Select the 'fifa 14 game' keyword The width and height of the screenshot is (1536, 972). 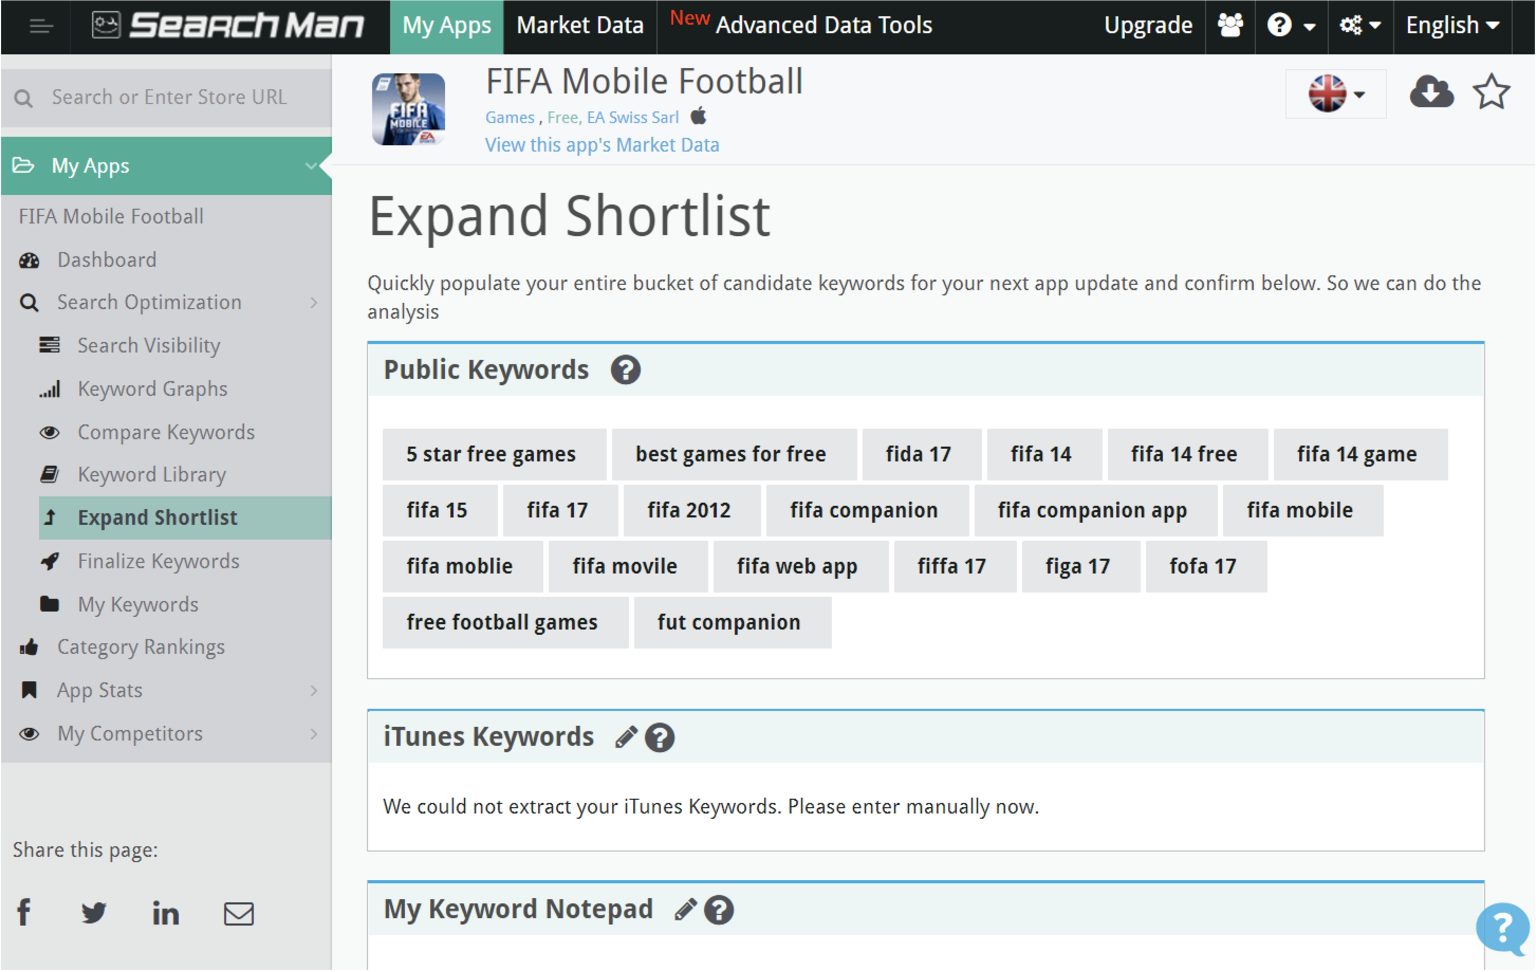pyautogui.click(x=1360, y=455)
